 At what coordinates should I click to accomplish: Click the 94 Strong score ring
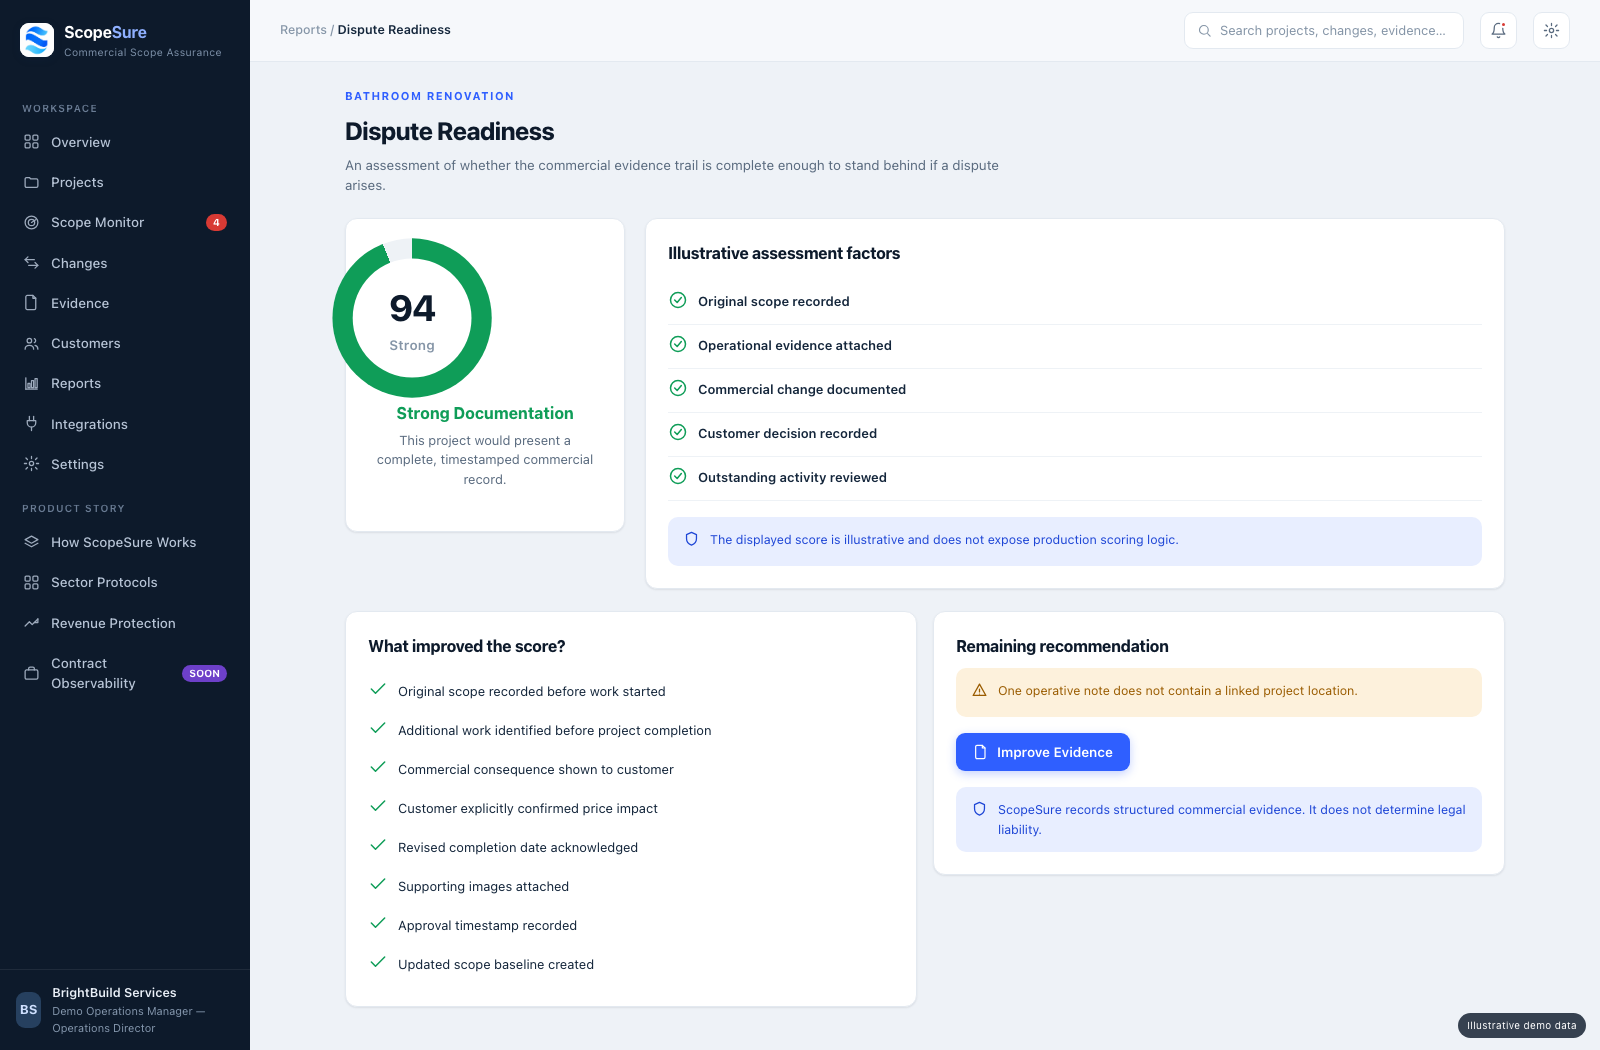coord(412,318)
